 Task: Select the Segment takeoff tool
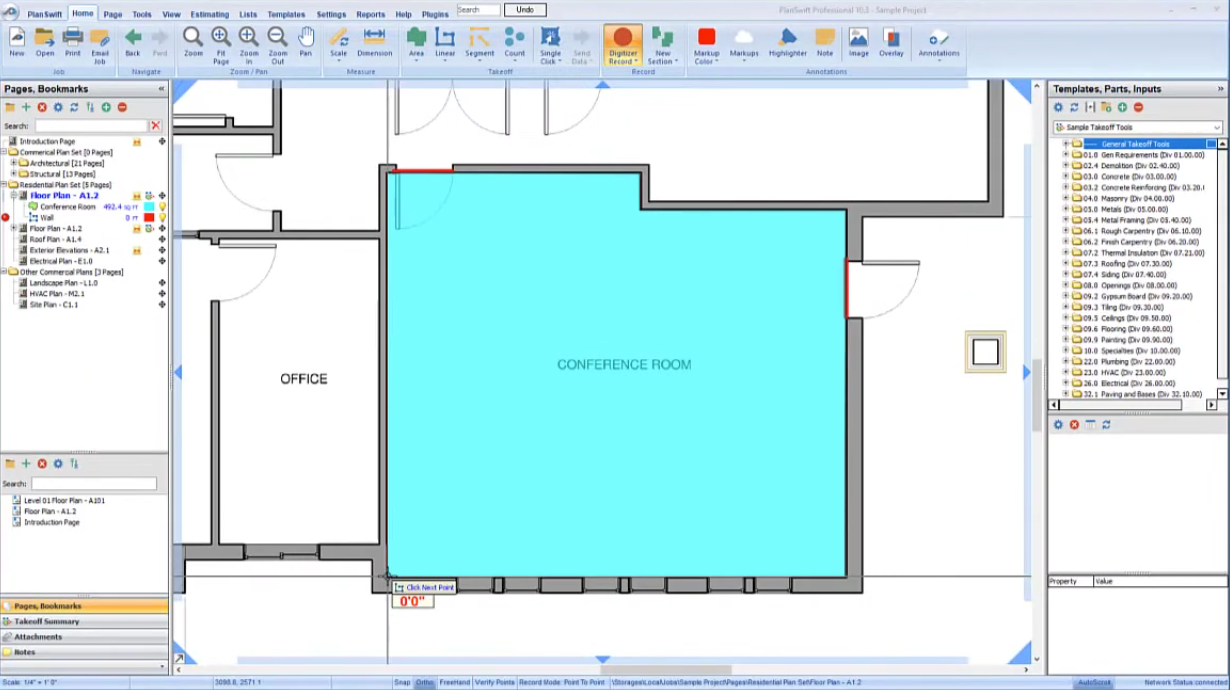tap(480, 43)
